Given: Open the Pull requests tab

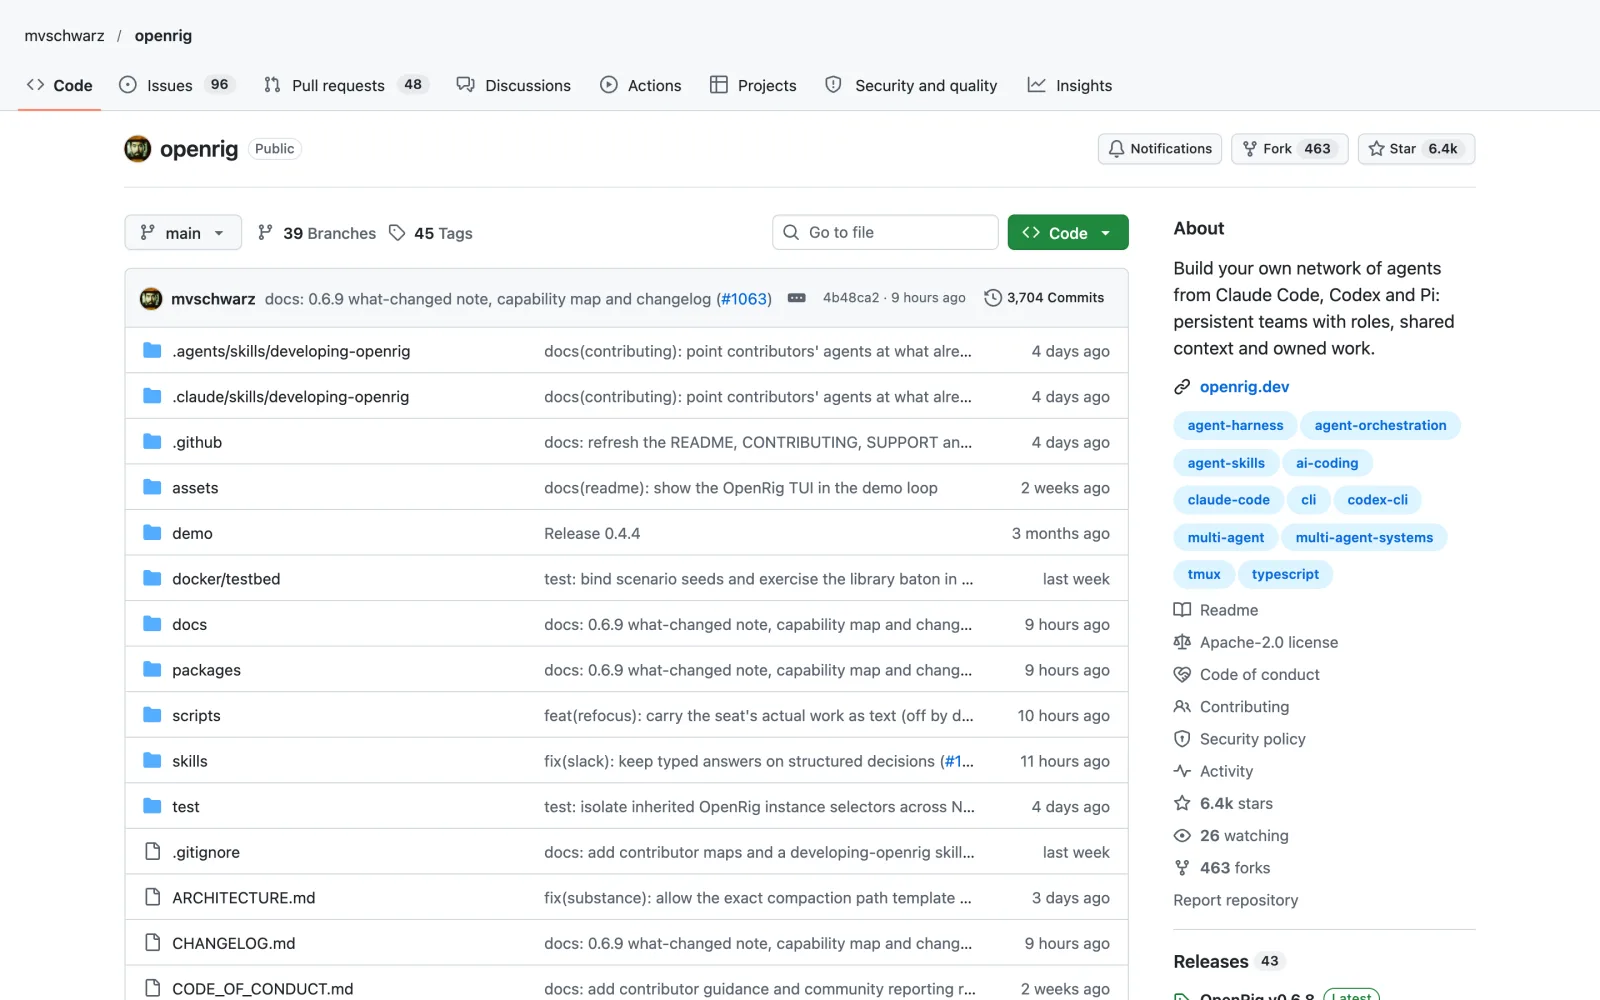Looking at the screenshot, I should 346,85.
